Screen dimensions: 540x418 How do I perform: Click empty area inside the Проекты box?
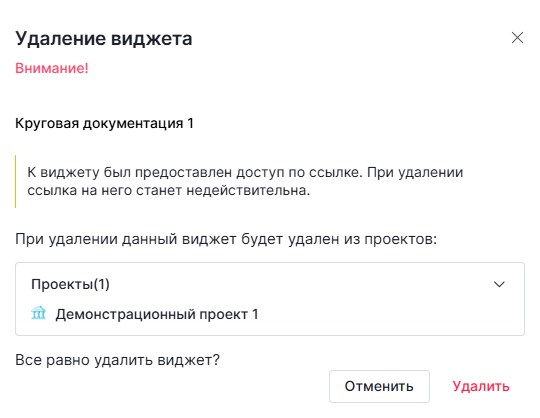click(379, 313)
